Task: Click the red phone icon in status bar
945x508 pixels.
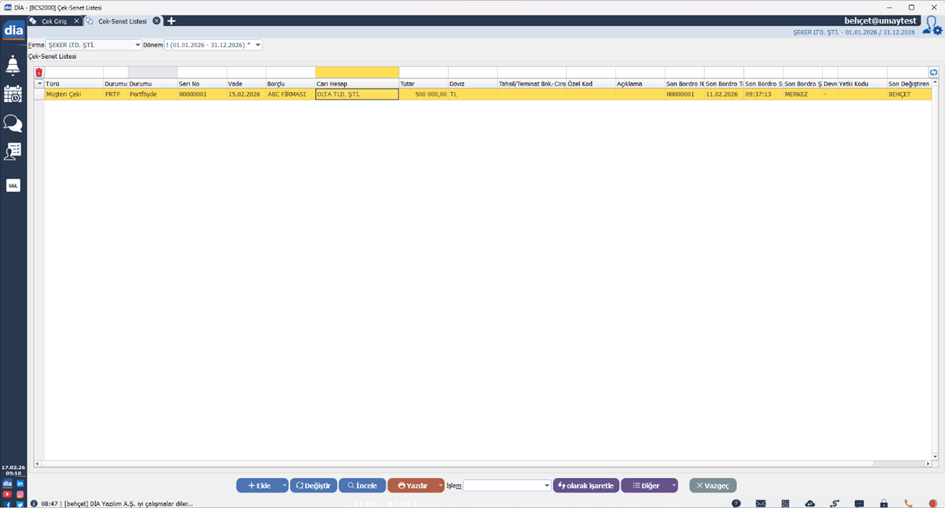Action: [x=908, y=503]
